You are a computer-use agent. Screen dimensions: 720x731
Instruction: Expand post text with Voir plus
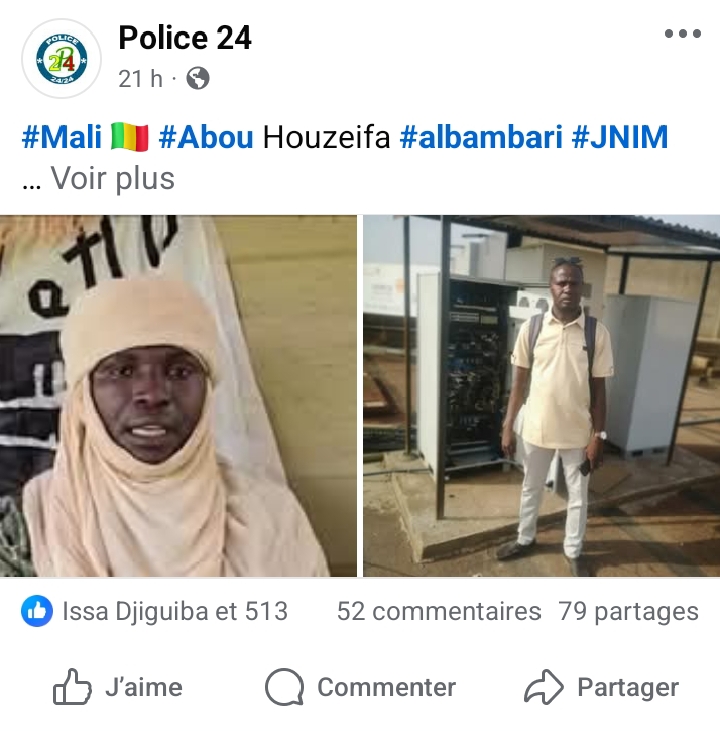point(112,178)
